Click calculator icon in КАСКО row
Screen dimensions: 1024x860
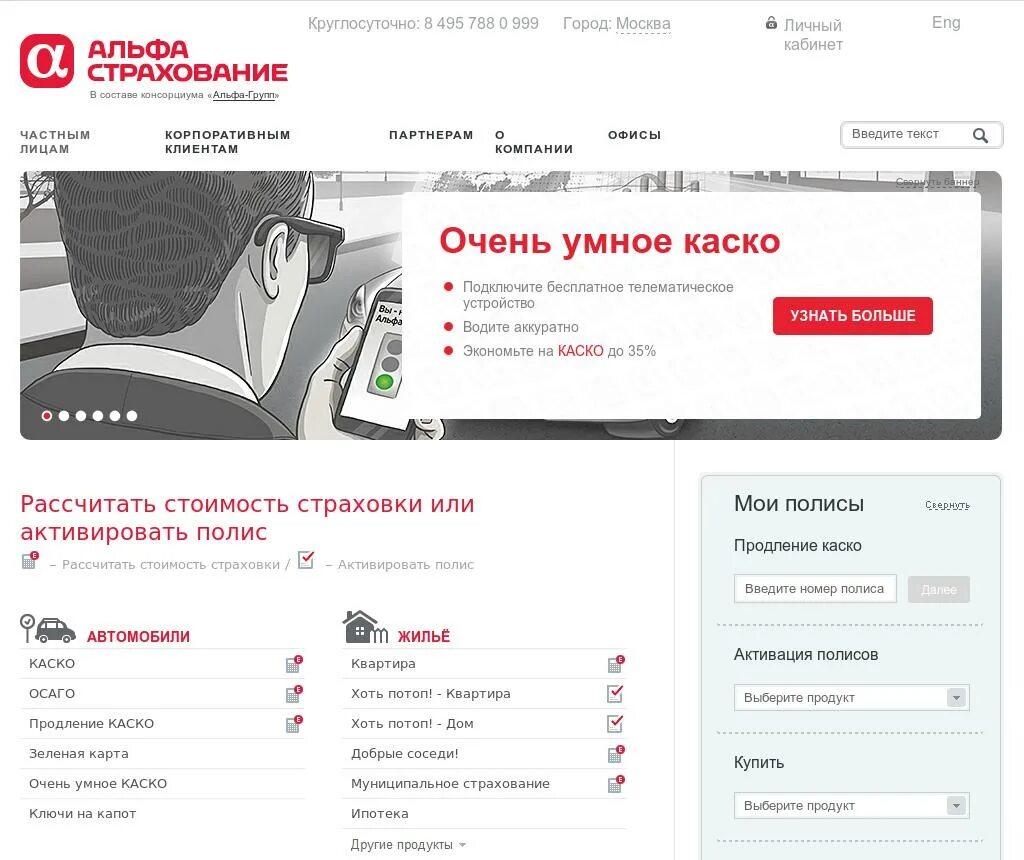click(x=294, y=664)
